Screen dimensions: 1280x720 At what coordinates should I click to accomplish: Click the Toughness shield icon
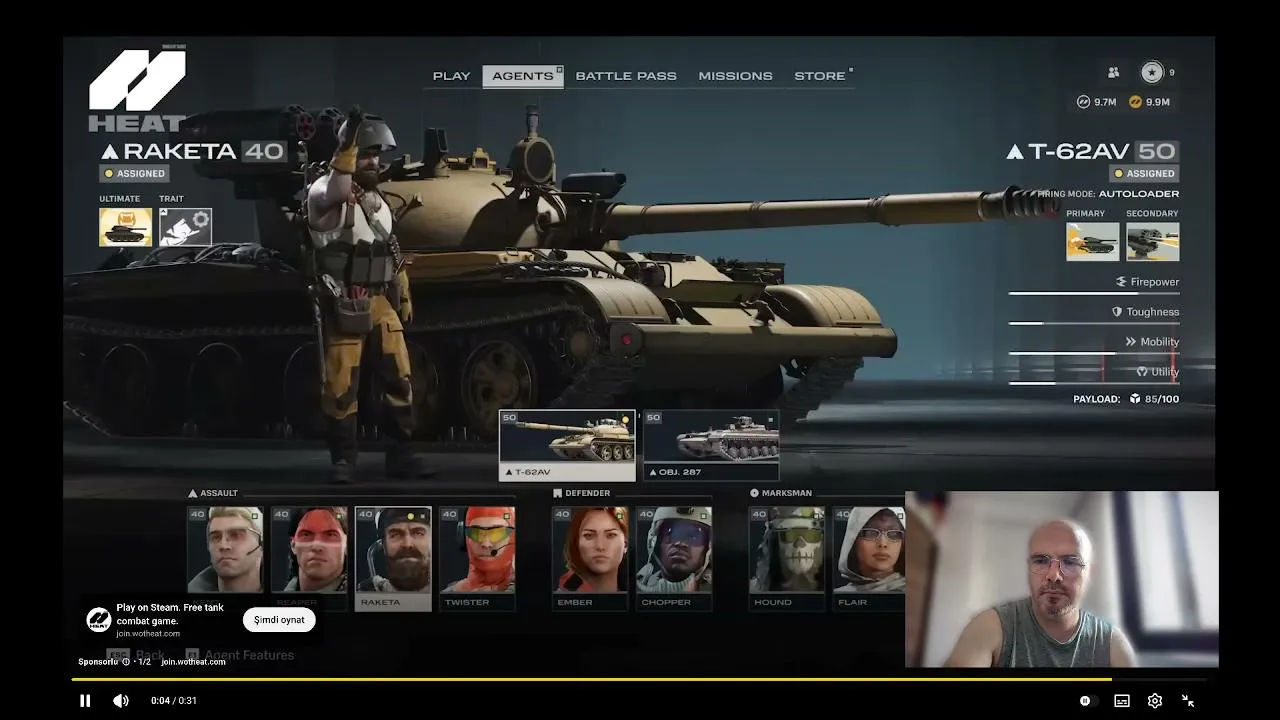pyautogui.click(x=1117, y=312)
